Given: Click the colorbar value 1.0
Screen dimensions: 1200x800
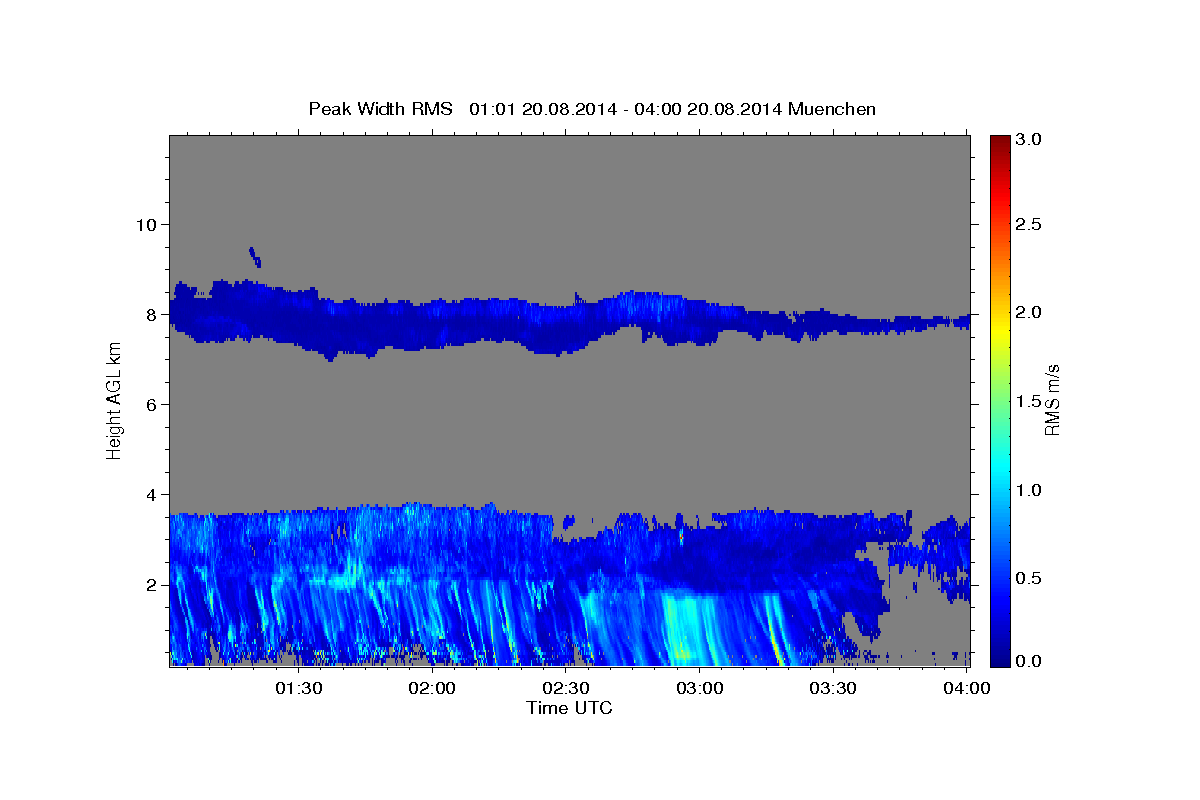Looking at the screenshot, I should click(x=1030, y=490).
